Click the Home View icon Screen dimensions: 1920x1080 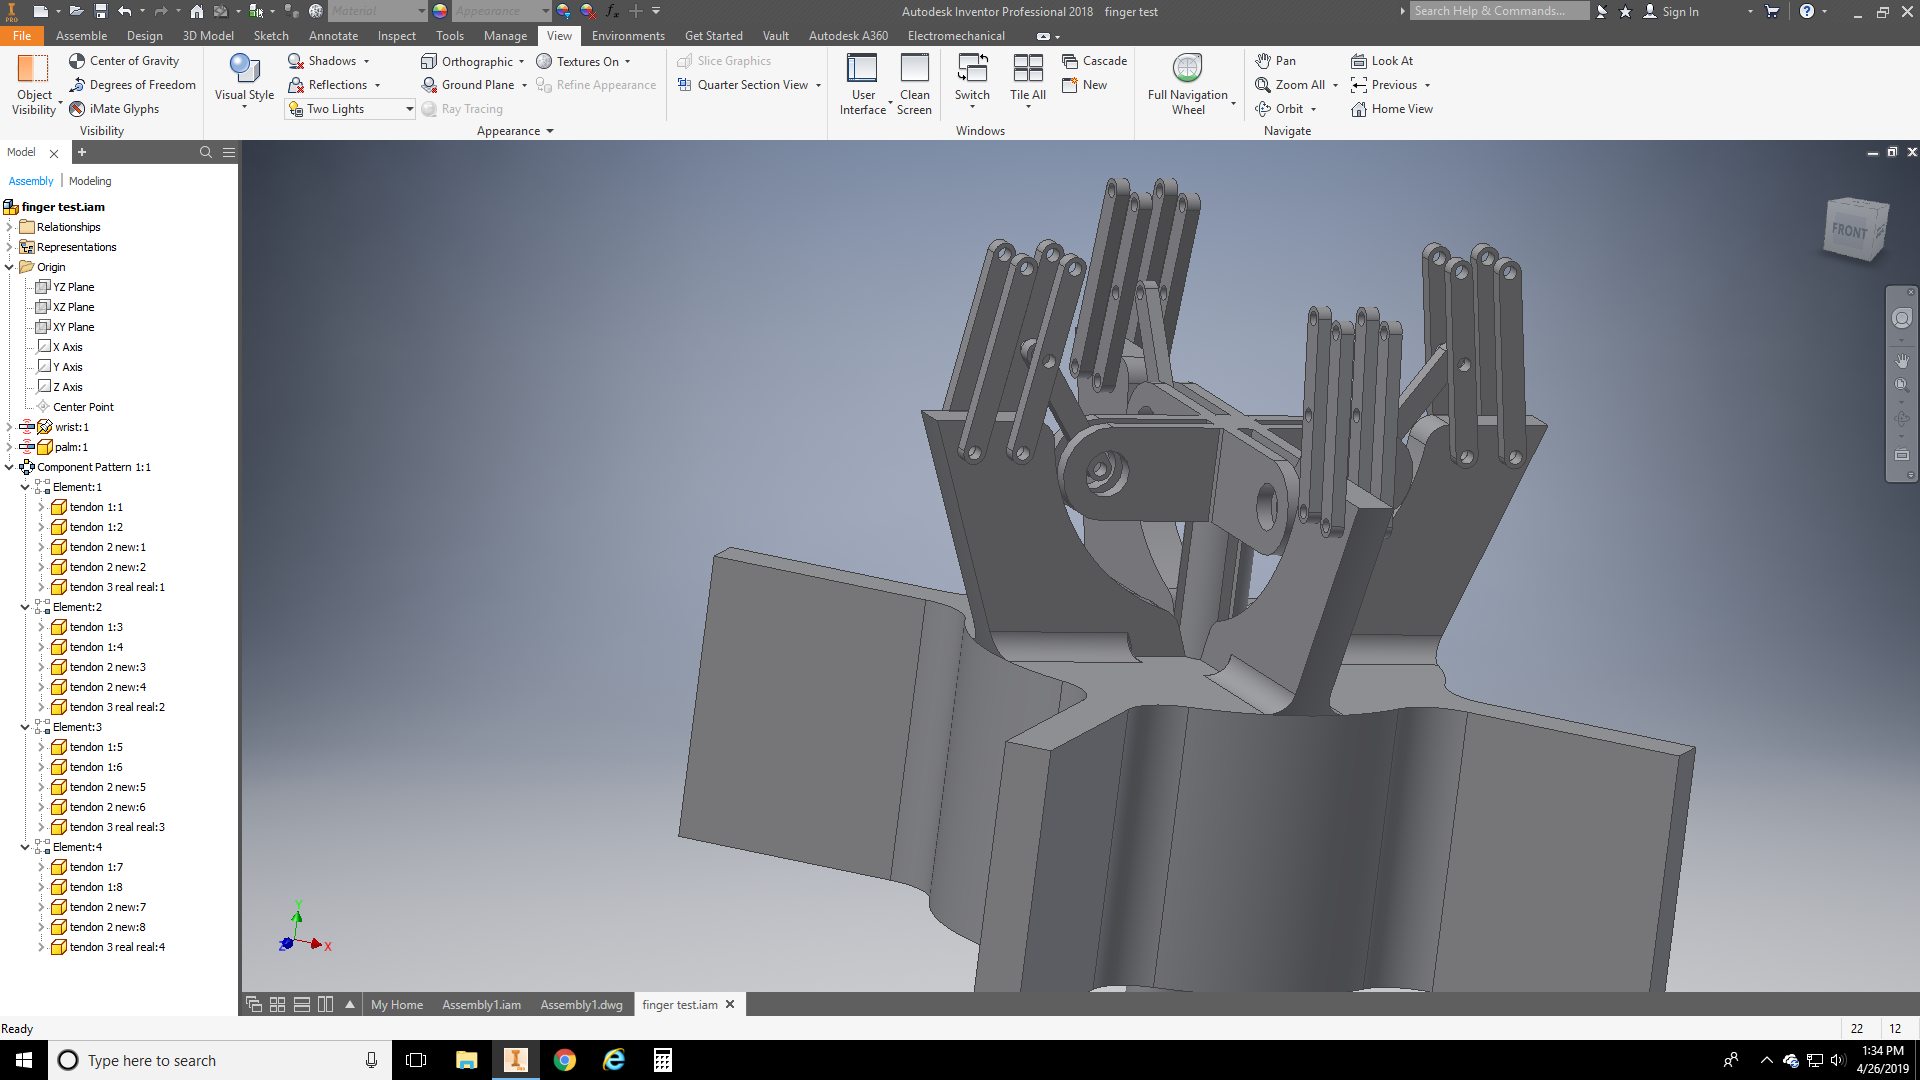1359,109
